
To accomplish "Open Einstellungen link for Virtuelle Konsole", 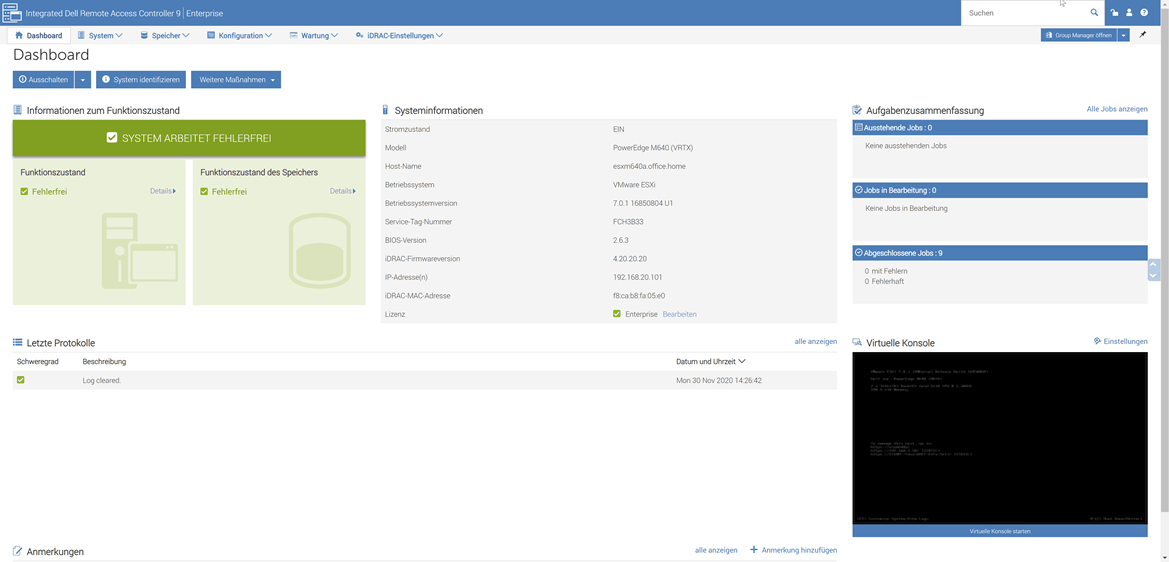I will click(x=1121, y=341).
